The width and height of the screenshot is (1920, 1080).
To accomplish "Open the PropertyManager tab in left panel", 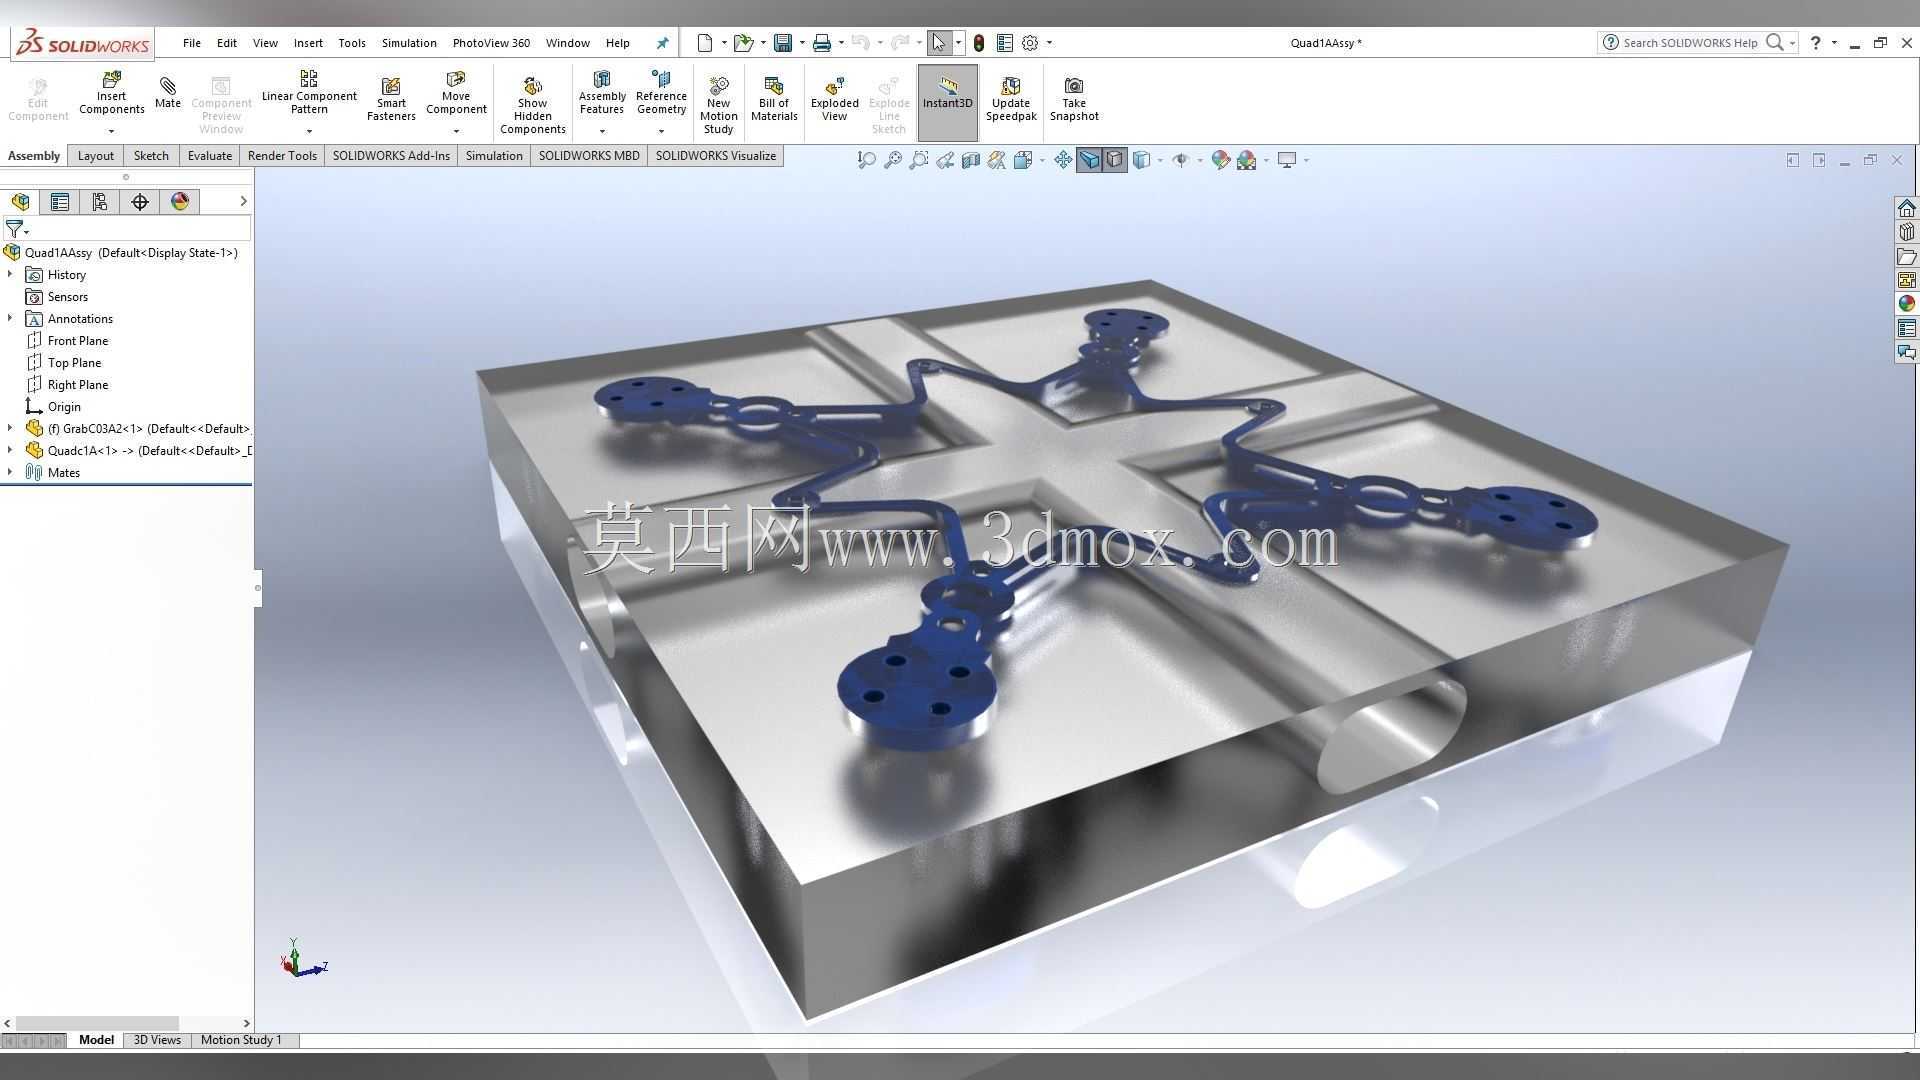I will pyautogui.click(x=60, y=202).
